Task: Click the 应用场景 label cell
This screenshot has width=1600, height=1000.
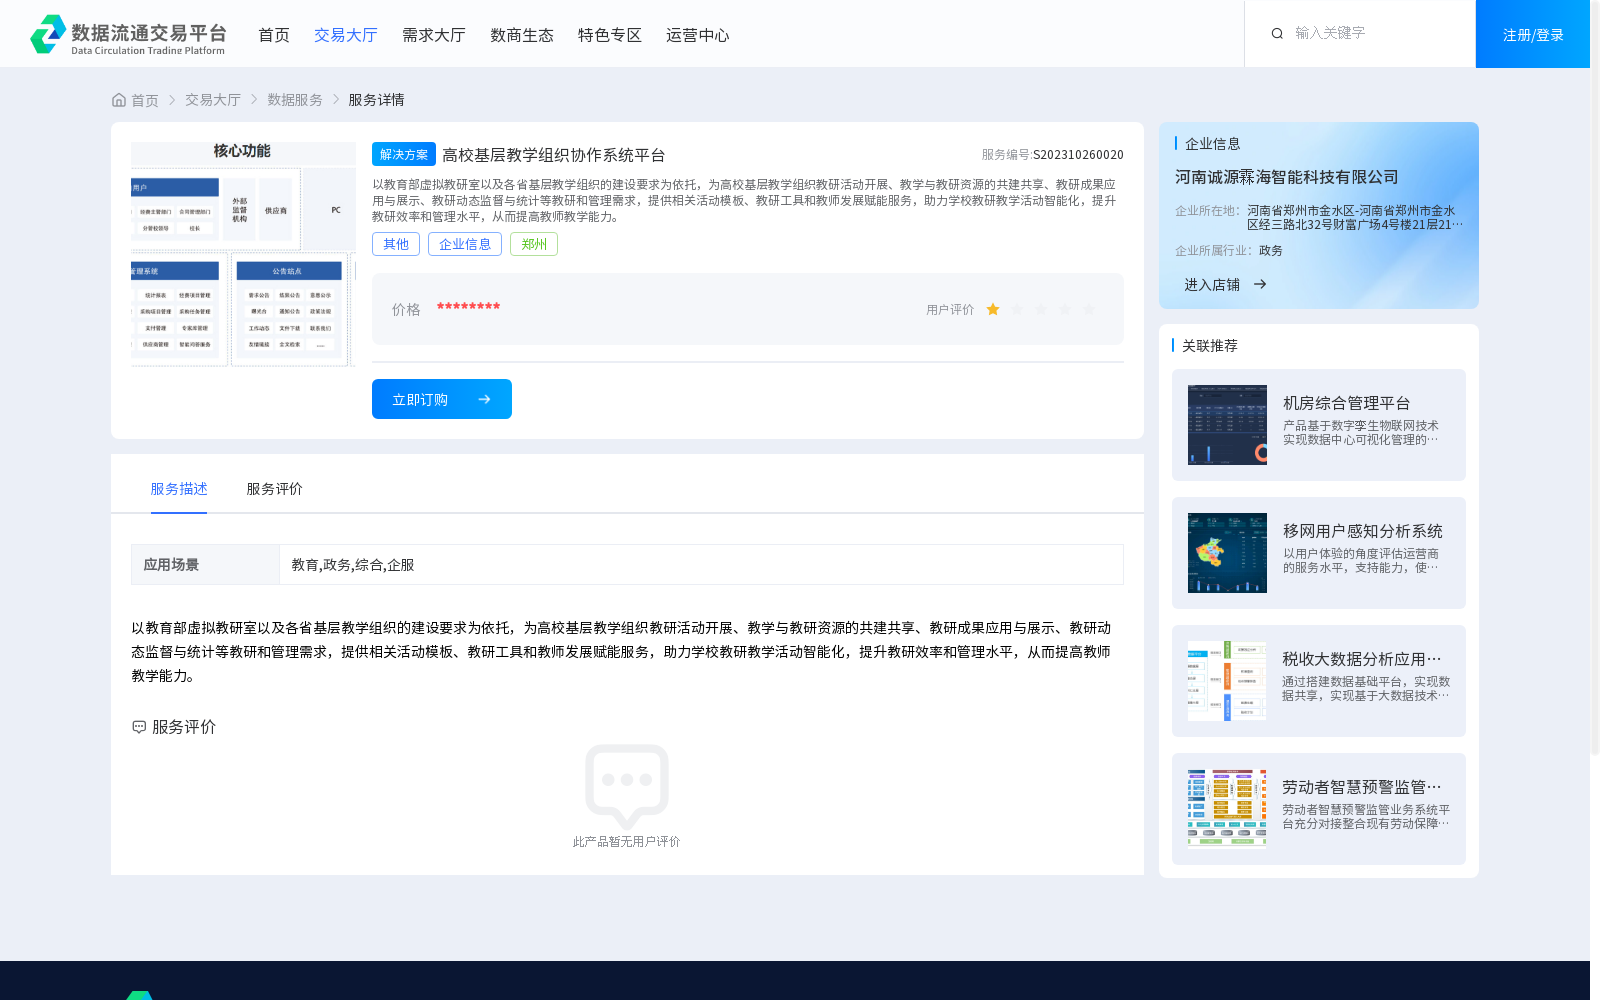Action: click(205, 564)
